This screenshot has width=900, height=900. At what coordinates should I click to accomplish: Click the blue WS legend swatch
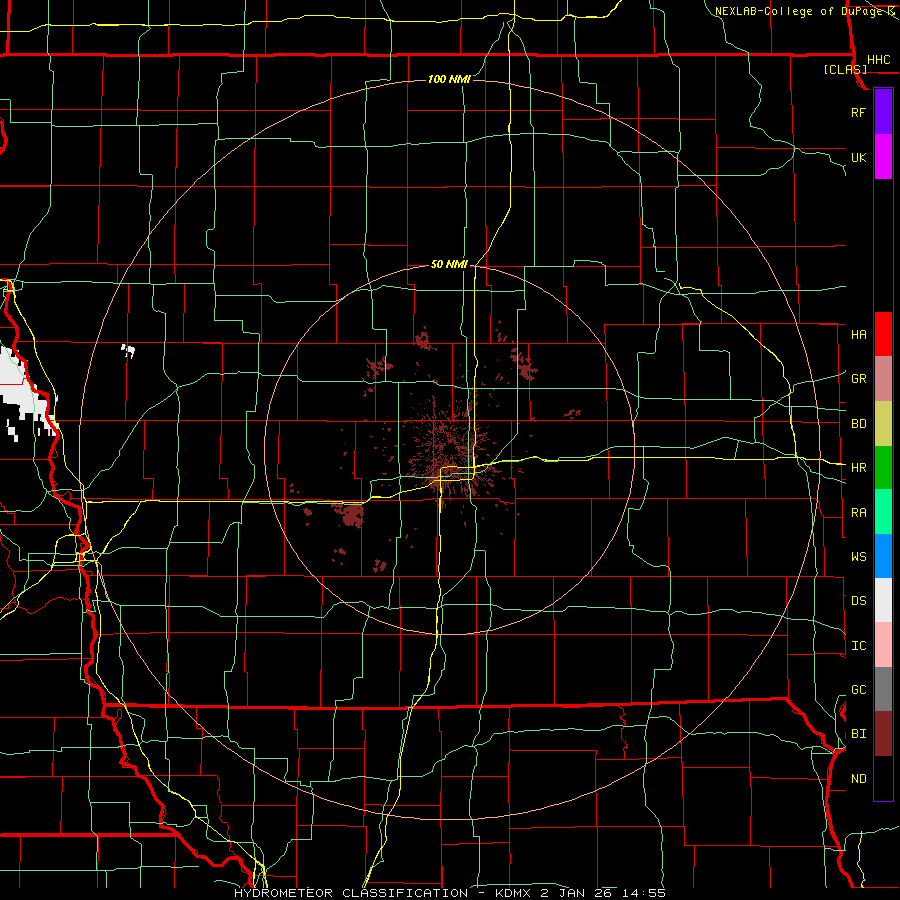pos(883,556)
